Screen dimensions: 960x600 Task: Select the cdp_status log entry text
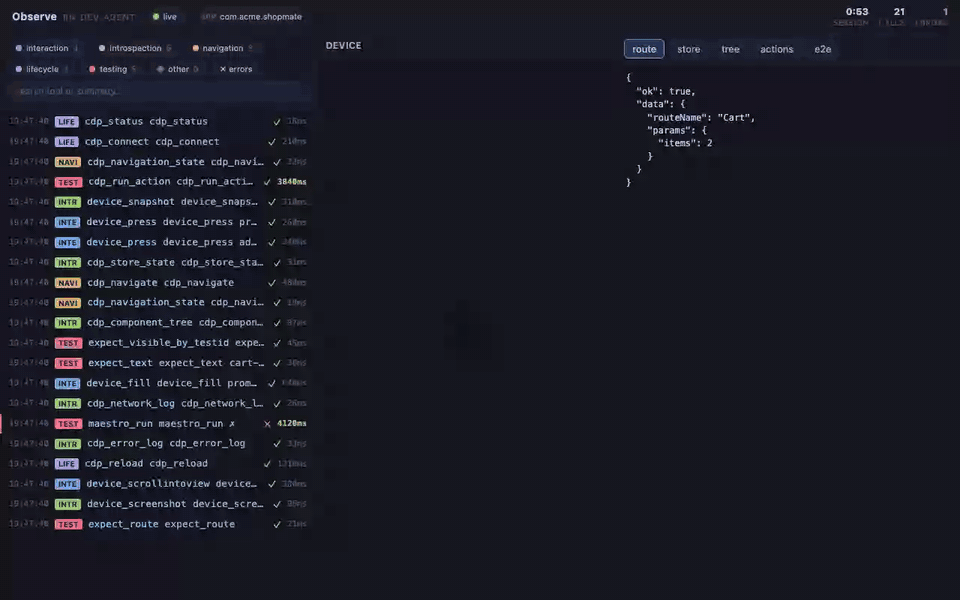click(146, 121)
